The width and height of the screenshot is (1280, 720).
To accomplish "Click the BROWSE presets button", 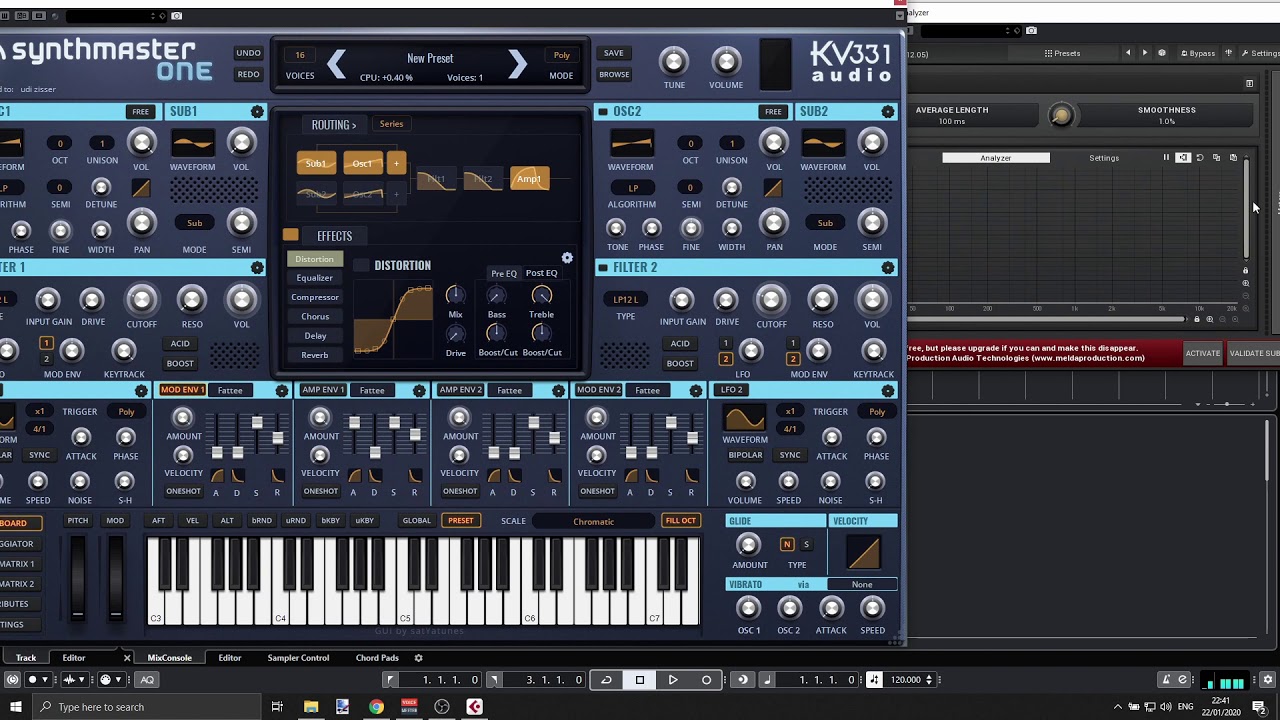I will pyautogui.click(x=614, y=74).
